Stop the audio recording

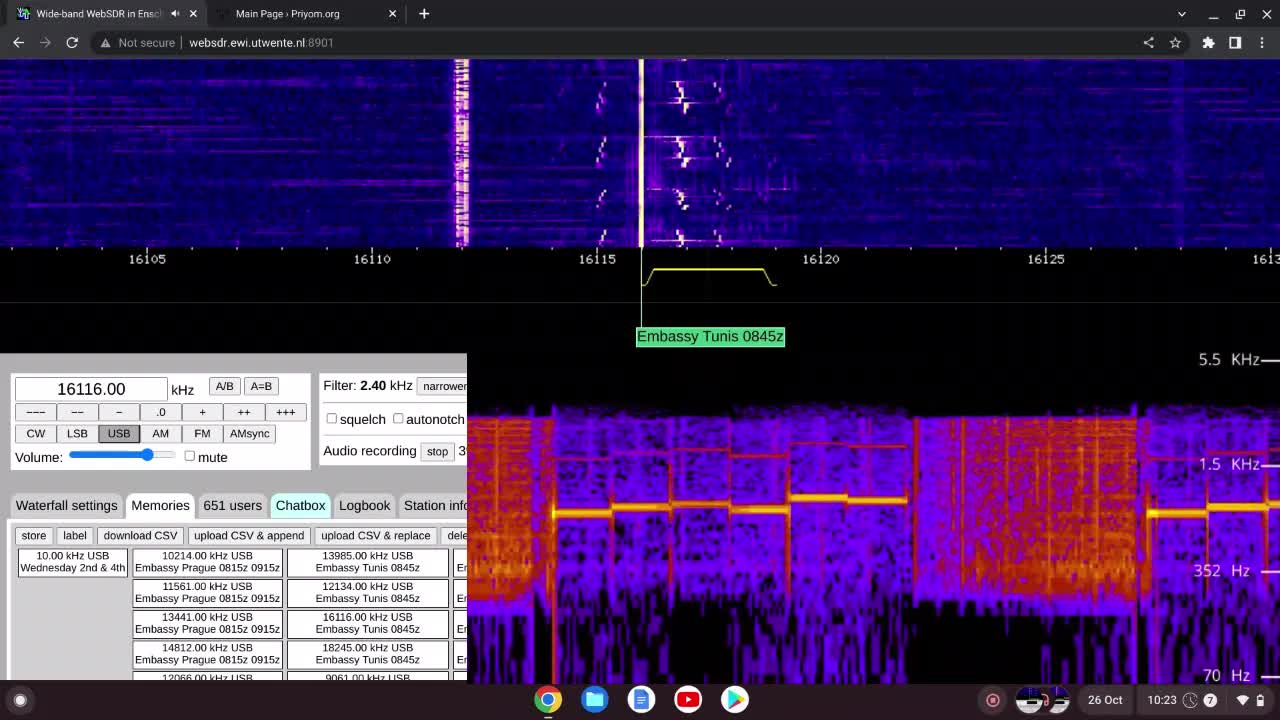pyautogui.click(x=437, y=451)
